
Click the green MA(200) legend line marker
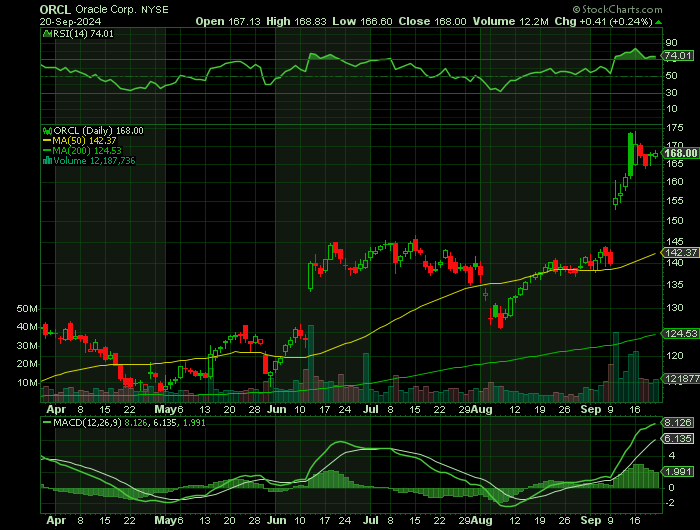44,150
